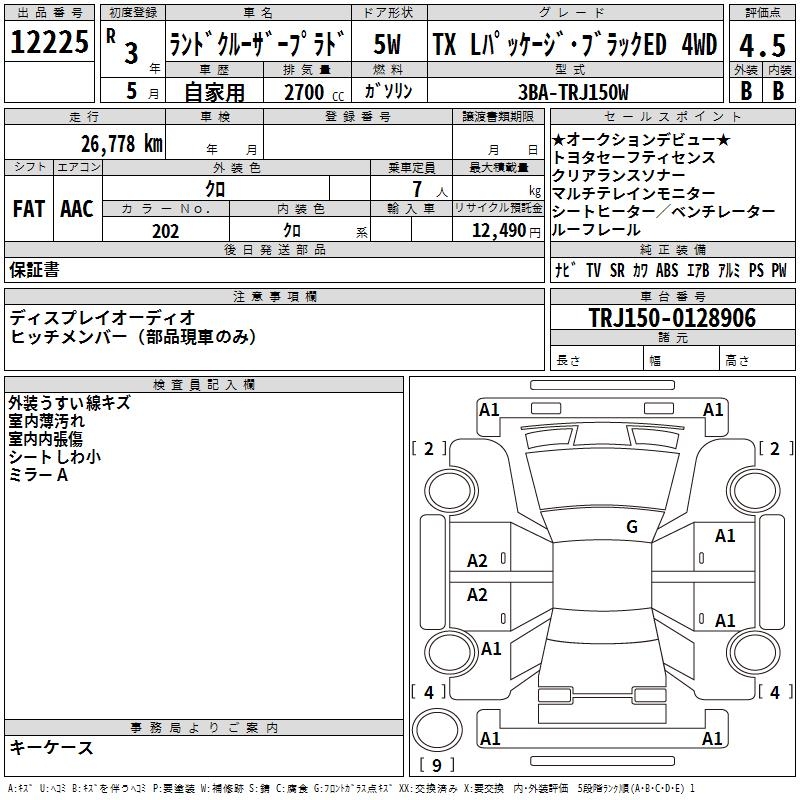The height and width of the screenshot is (800, 800).
Task: Click vehicle history value 自家用
Action: point(214,92)
